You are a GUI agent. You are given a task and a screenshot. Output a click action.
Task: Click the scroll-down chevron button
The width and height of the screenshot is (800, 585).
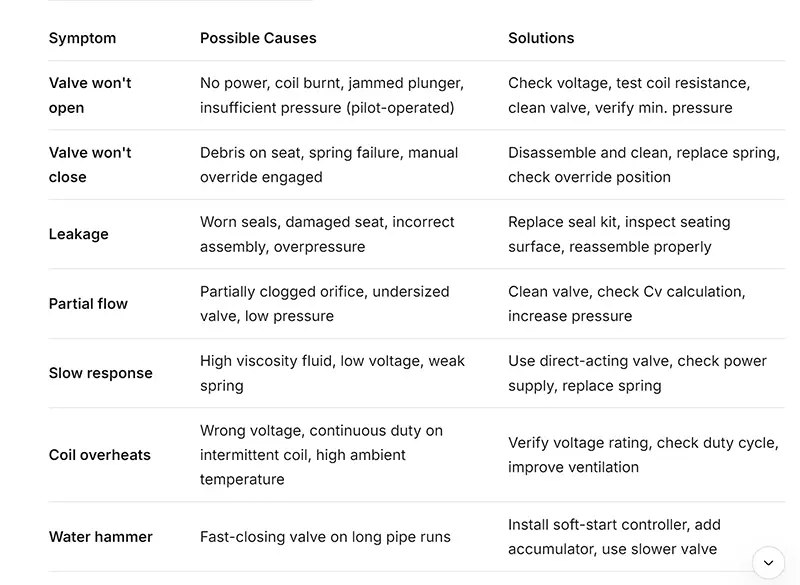(768, 563)
